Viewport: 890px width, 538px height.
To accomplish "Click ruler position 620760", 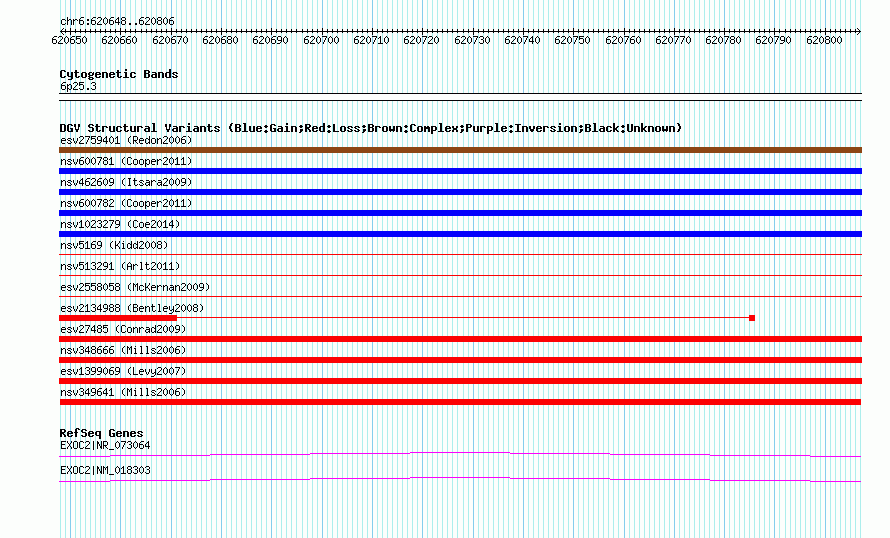I will tap(623, 40).
